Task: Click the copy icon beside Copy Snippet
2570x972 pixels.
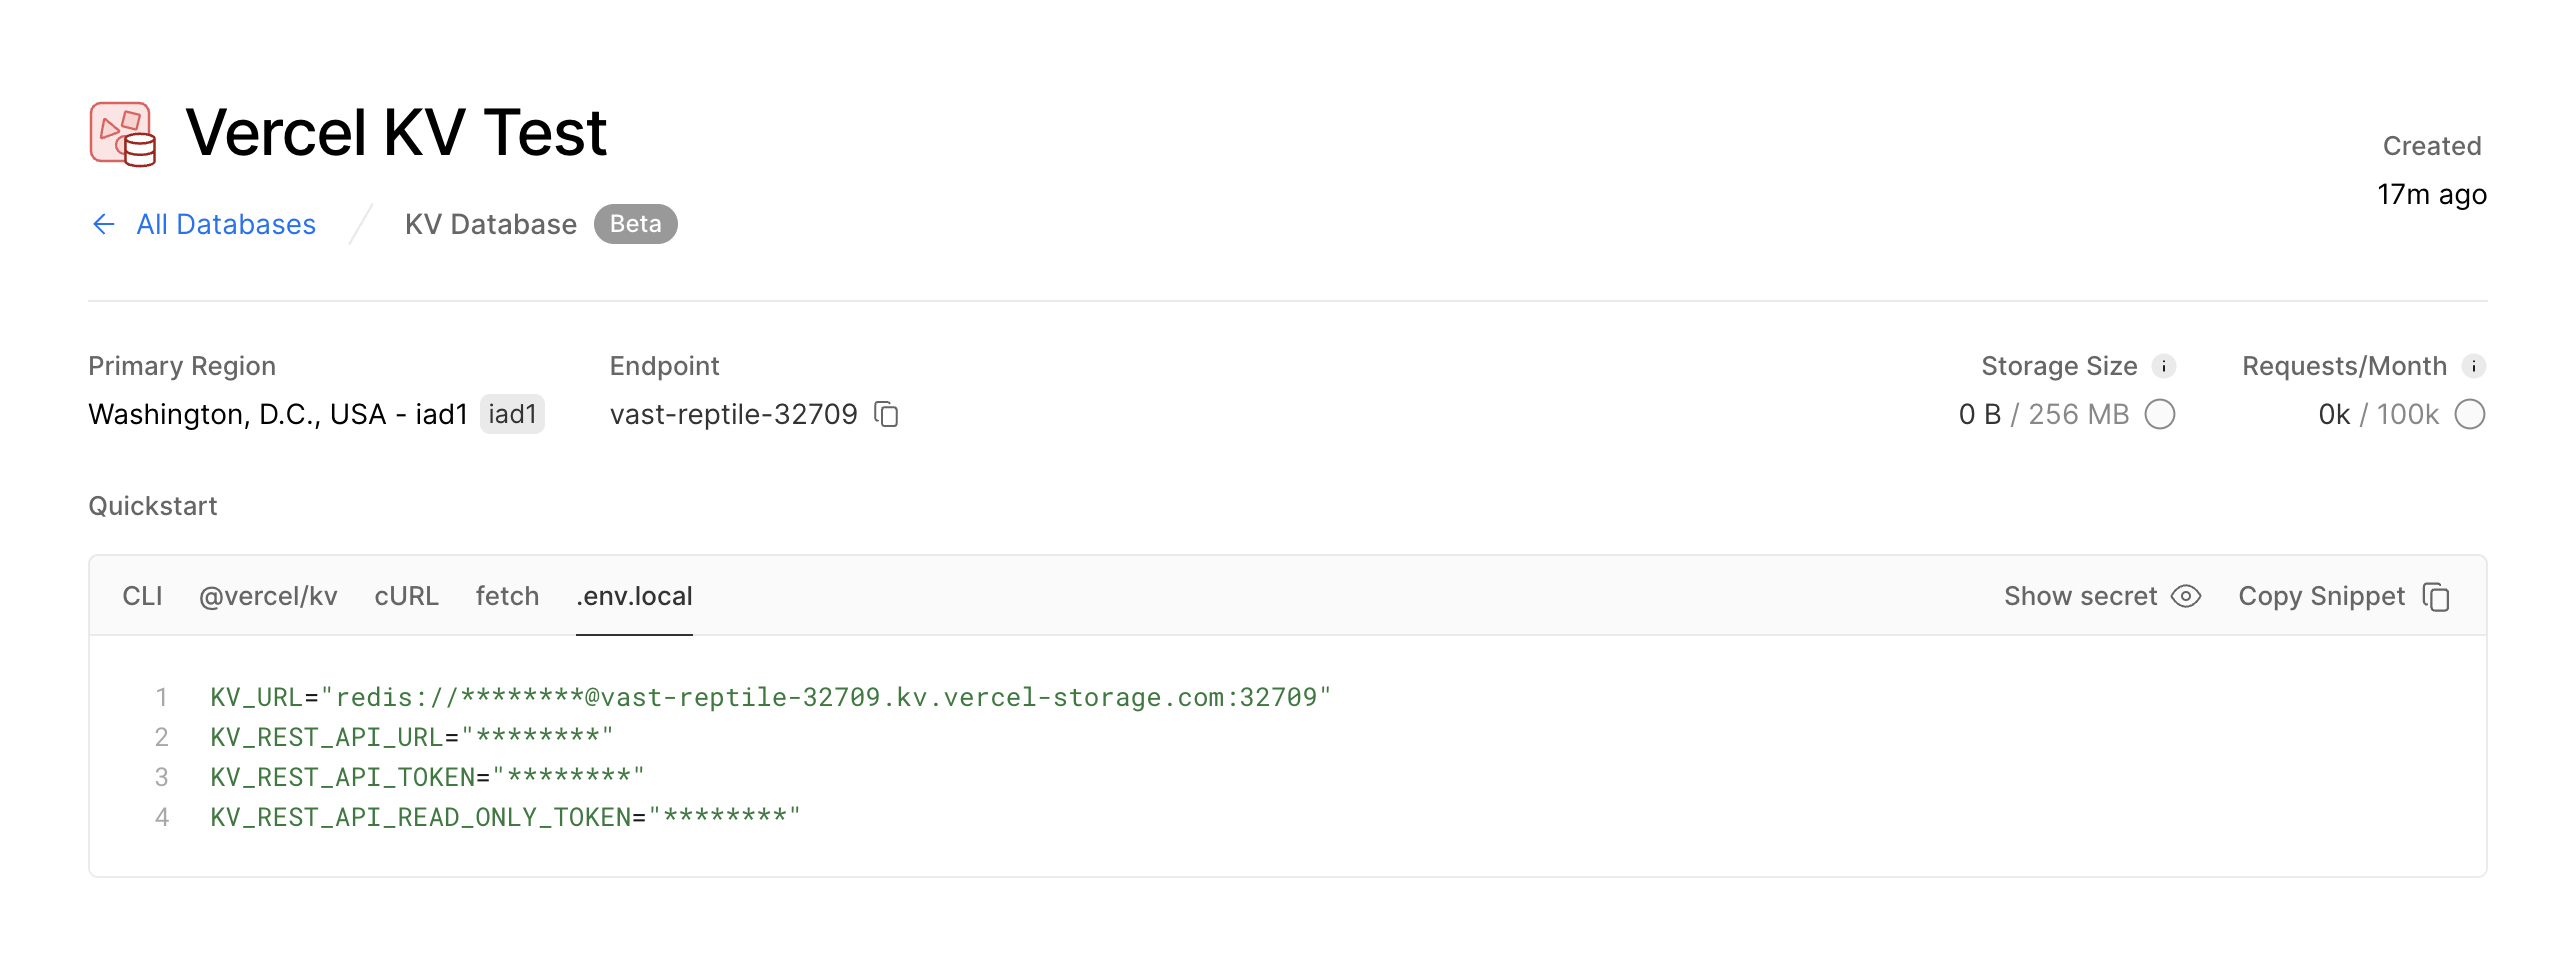Action: coord(2436,595)
